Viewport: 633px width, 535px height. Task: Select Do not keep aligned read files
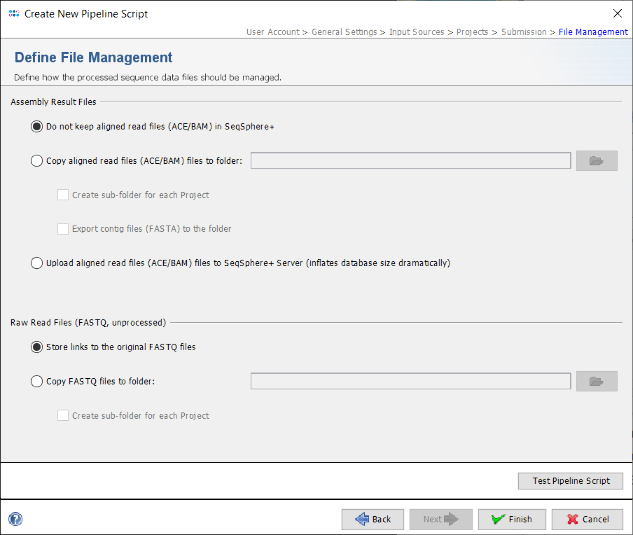pos(38,127)
